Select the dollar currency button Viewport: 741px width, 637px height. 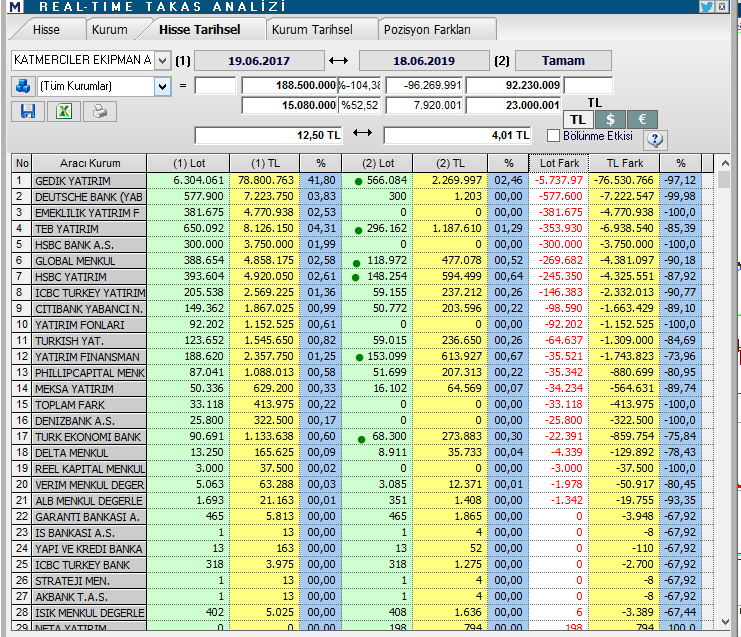coord(611,119)
